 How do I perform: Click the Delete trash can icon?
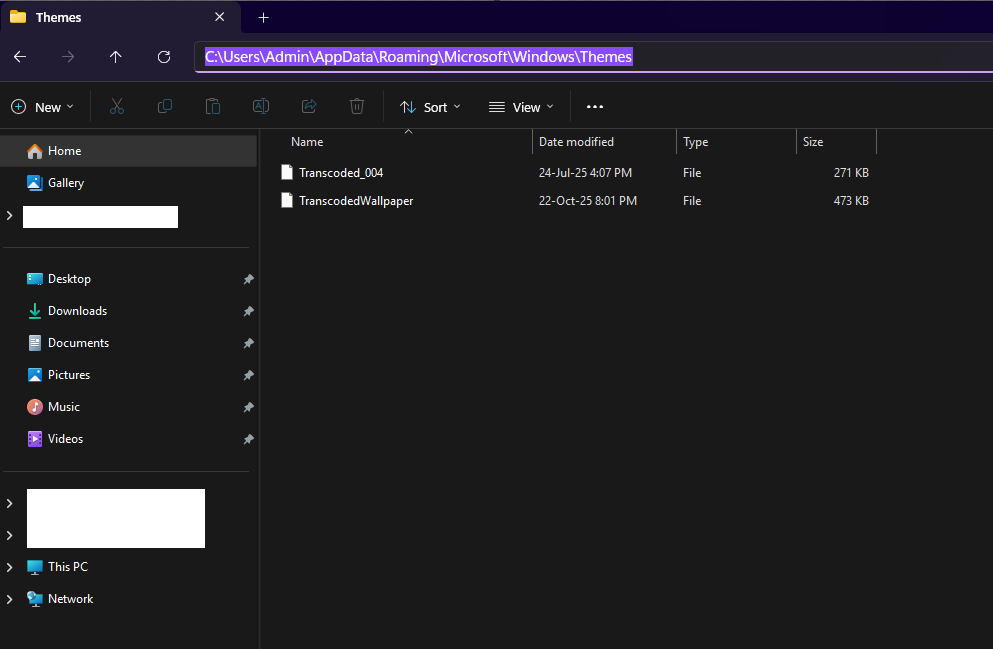[357, 106]
